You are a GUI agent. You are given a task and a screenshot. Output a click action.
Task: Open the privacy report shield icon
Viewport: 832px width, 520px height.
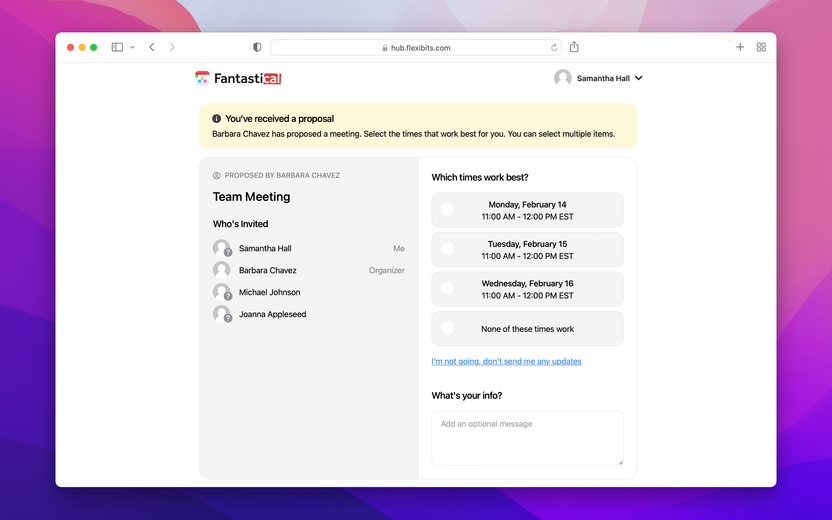pyautogui.click(x=257, y=47)
